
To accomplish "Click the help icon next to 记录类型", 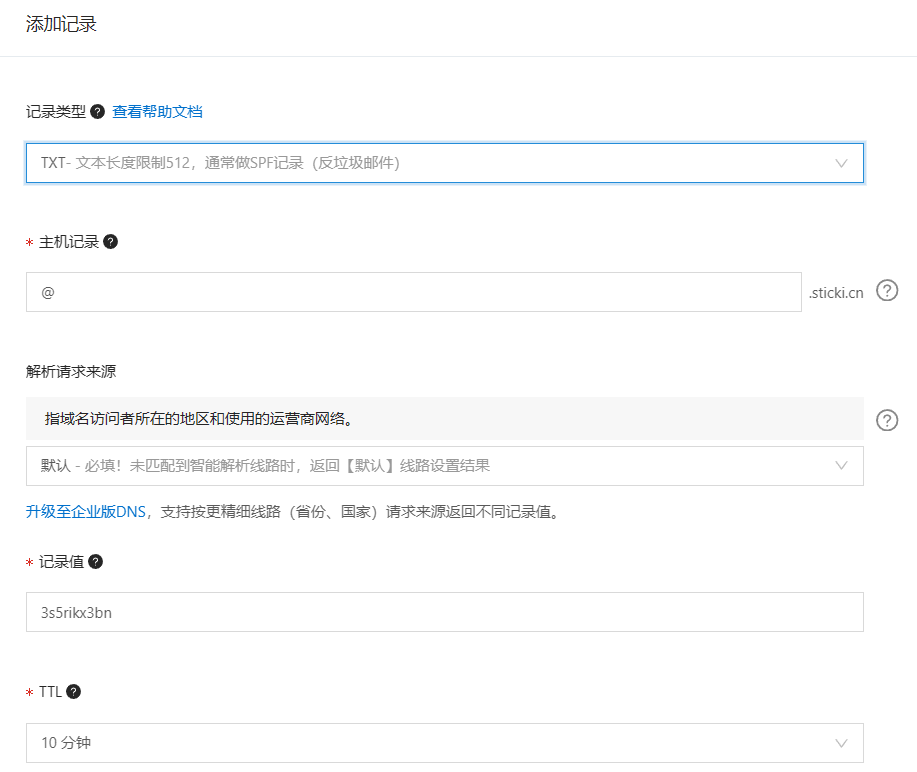I will point(95,111).
